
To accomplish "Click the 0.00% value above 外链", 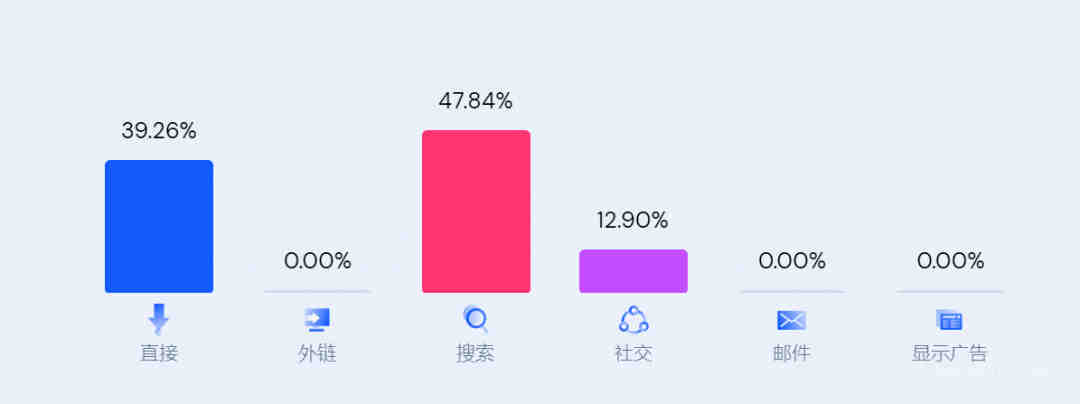I will tap(318, 261).
